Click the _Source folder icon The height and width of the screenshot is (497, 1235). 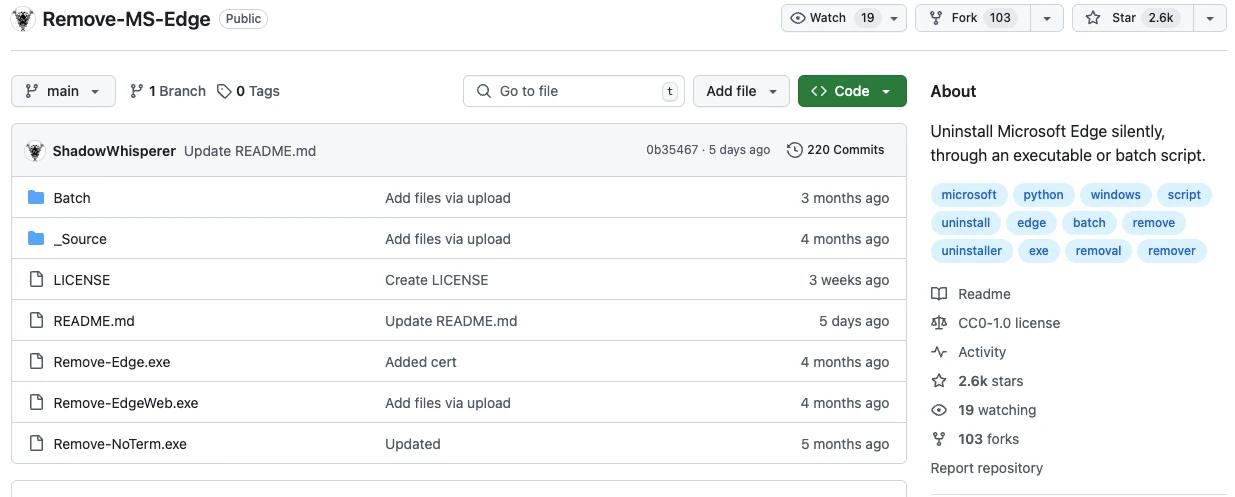36,239
